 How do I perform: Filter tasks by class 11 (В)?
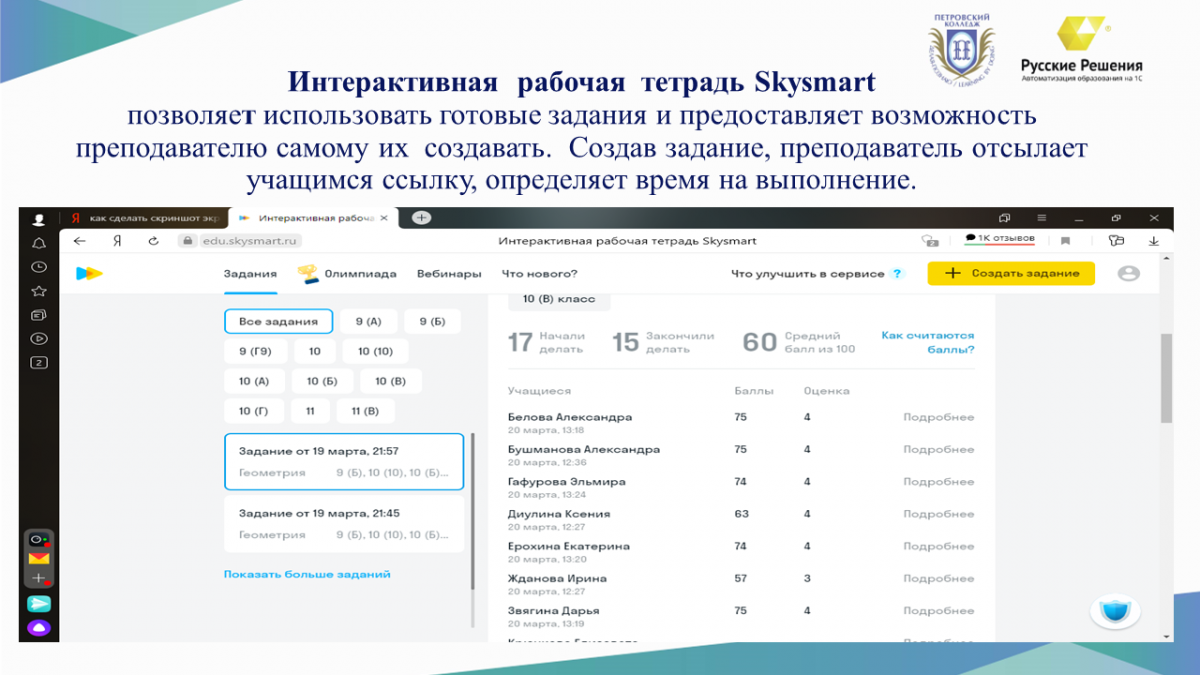click(364, 411)
